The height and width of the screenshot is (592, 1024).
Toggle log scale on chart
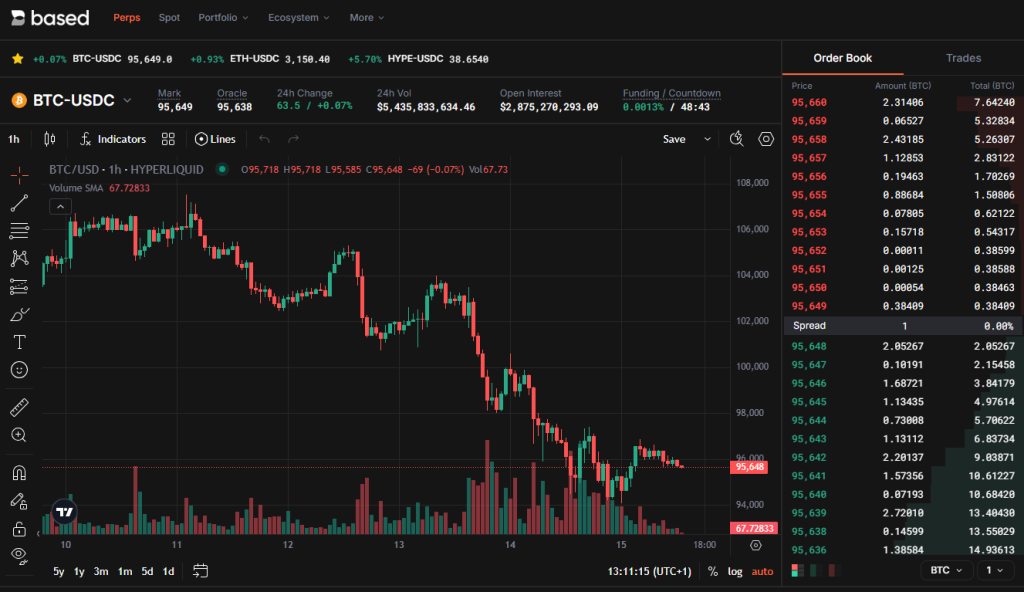tap(735, 571)
